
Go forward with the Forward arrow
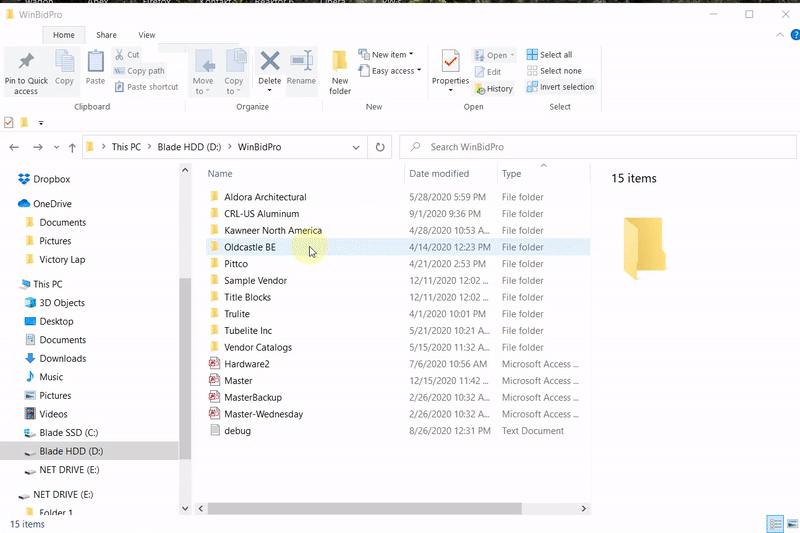click(37, 147)
